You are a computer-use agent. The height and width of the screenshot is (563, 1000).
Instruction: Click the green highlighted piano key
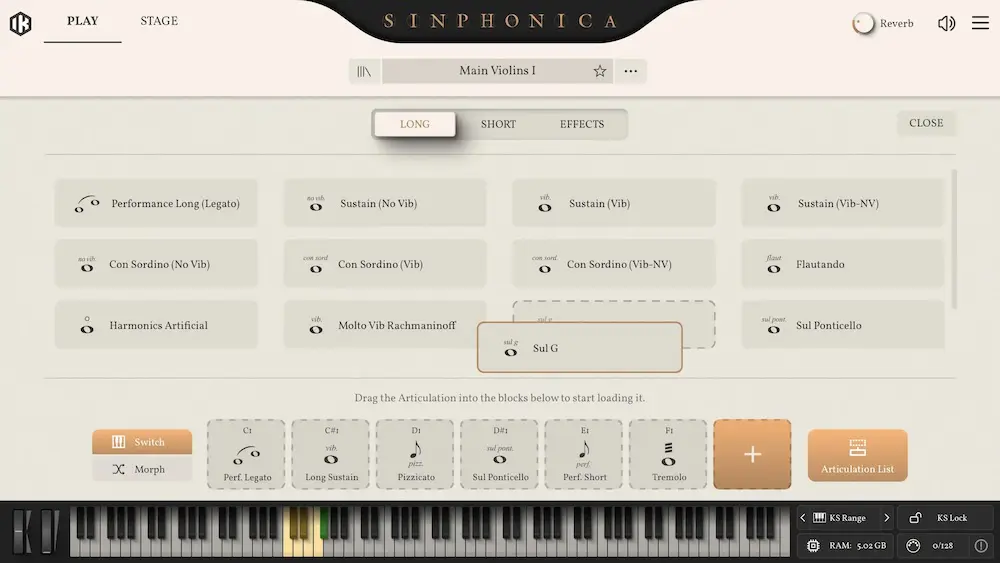coord(325,522)
